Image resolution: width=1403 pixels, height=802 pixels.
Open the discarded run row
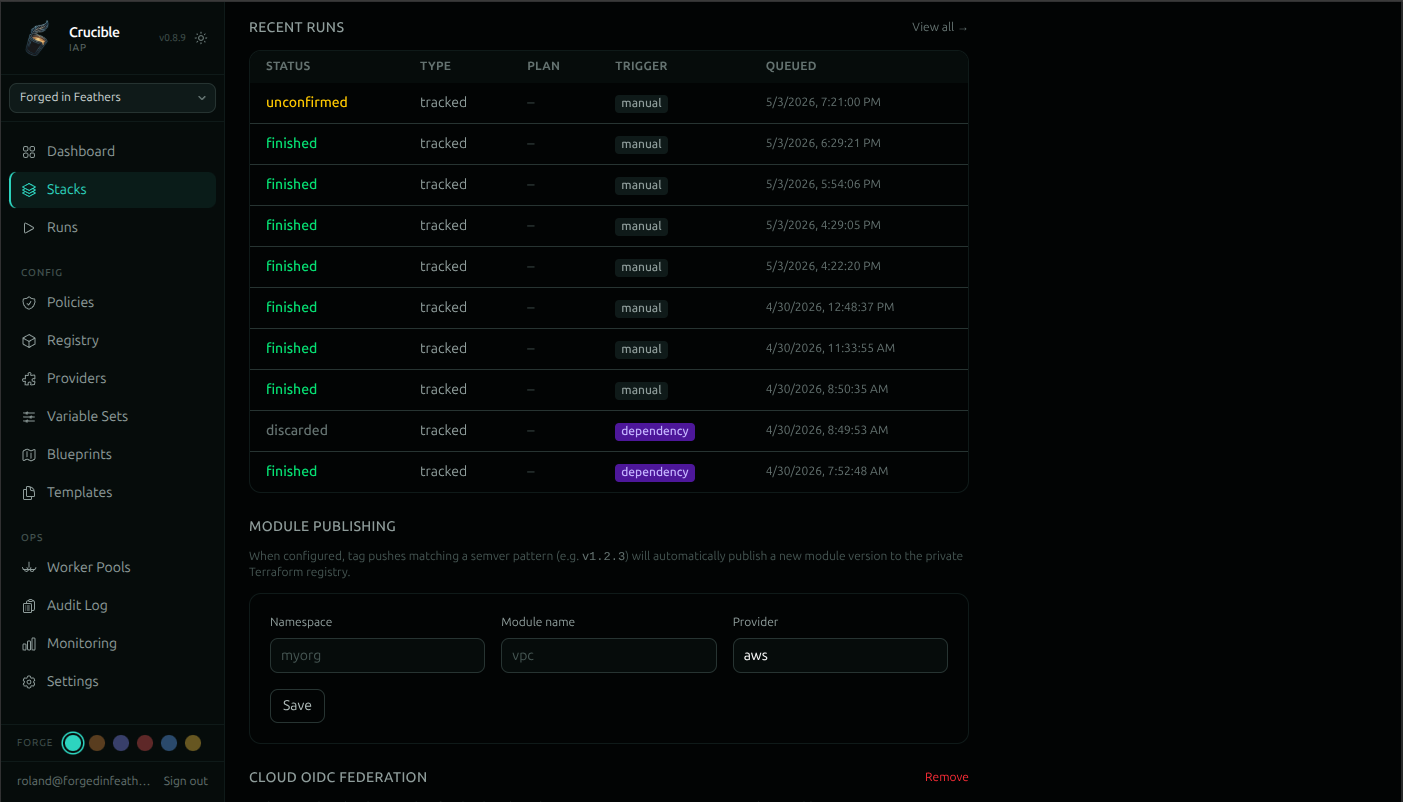(x=609, y=431)
